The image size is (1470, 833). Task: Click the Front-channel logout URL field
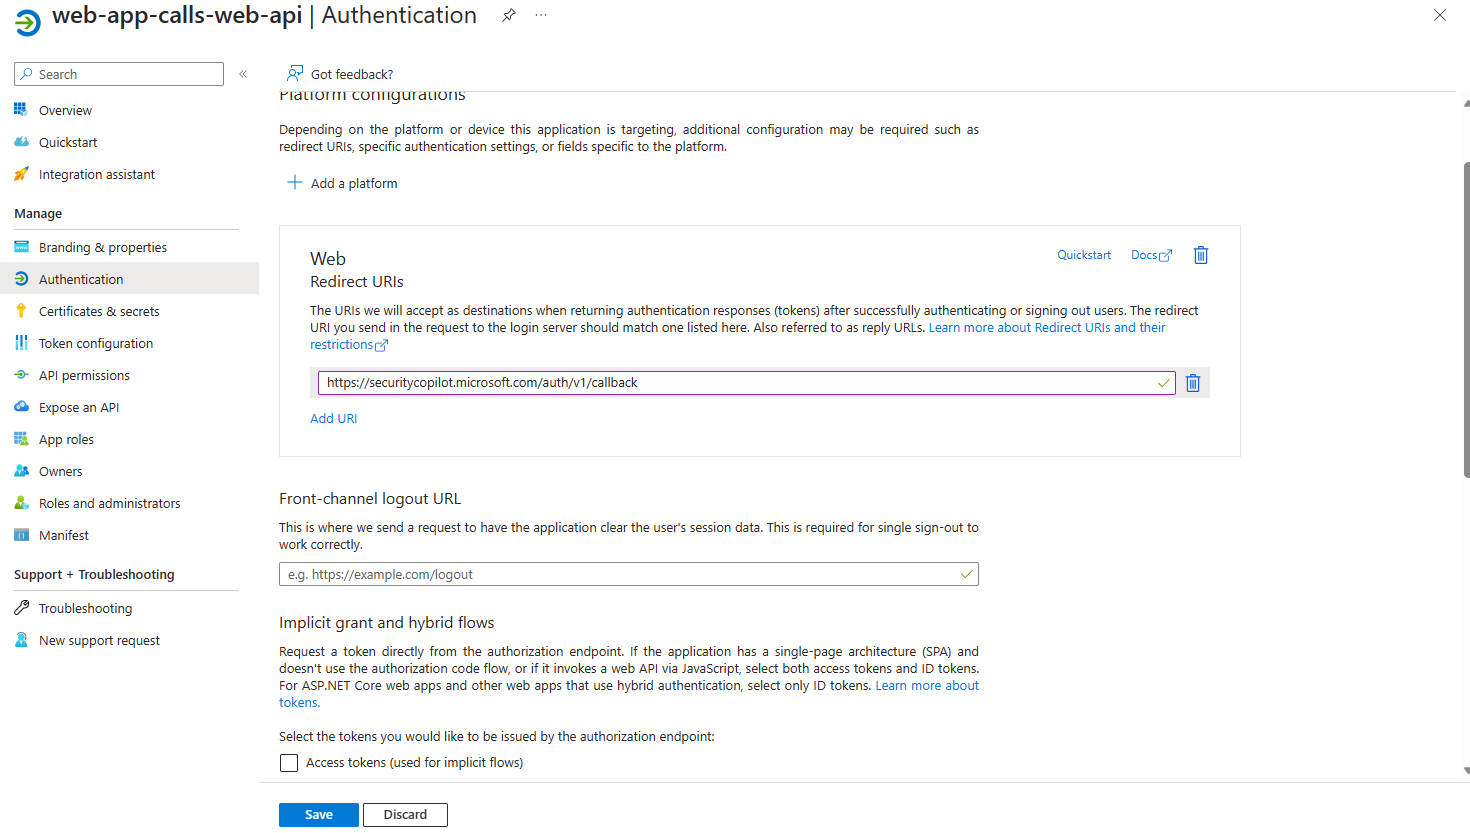click(628, 574)
